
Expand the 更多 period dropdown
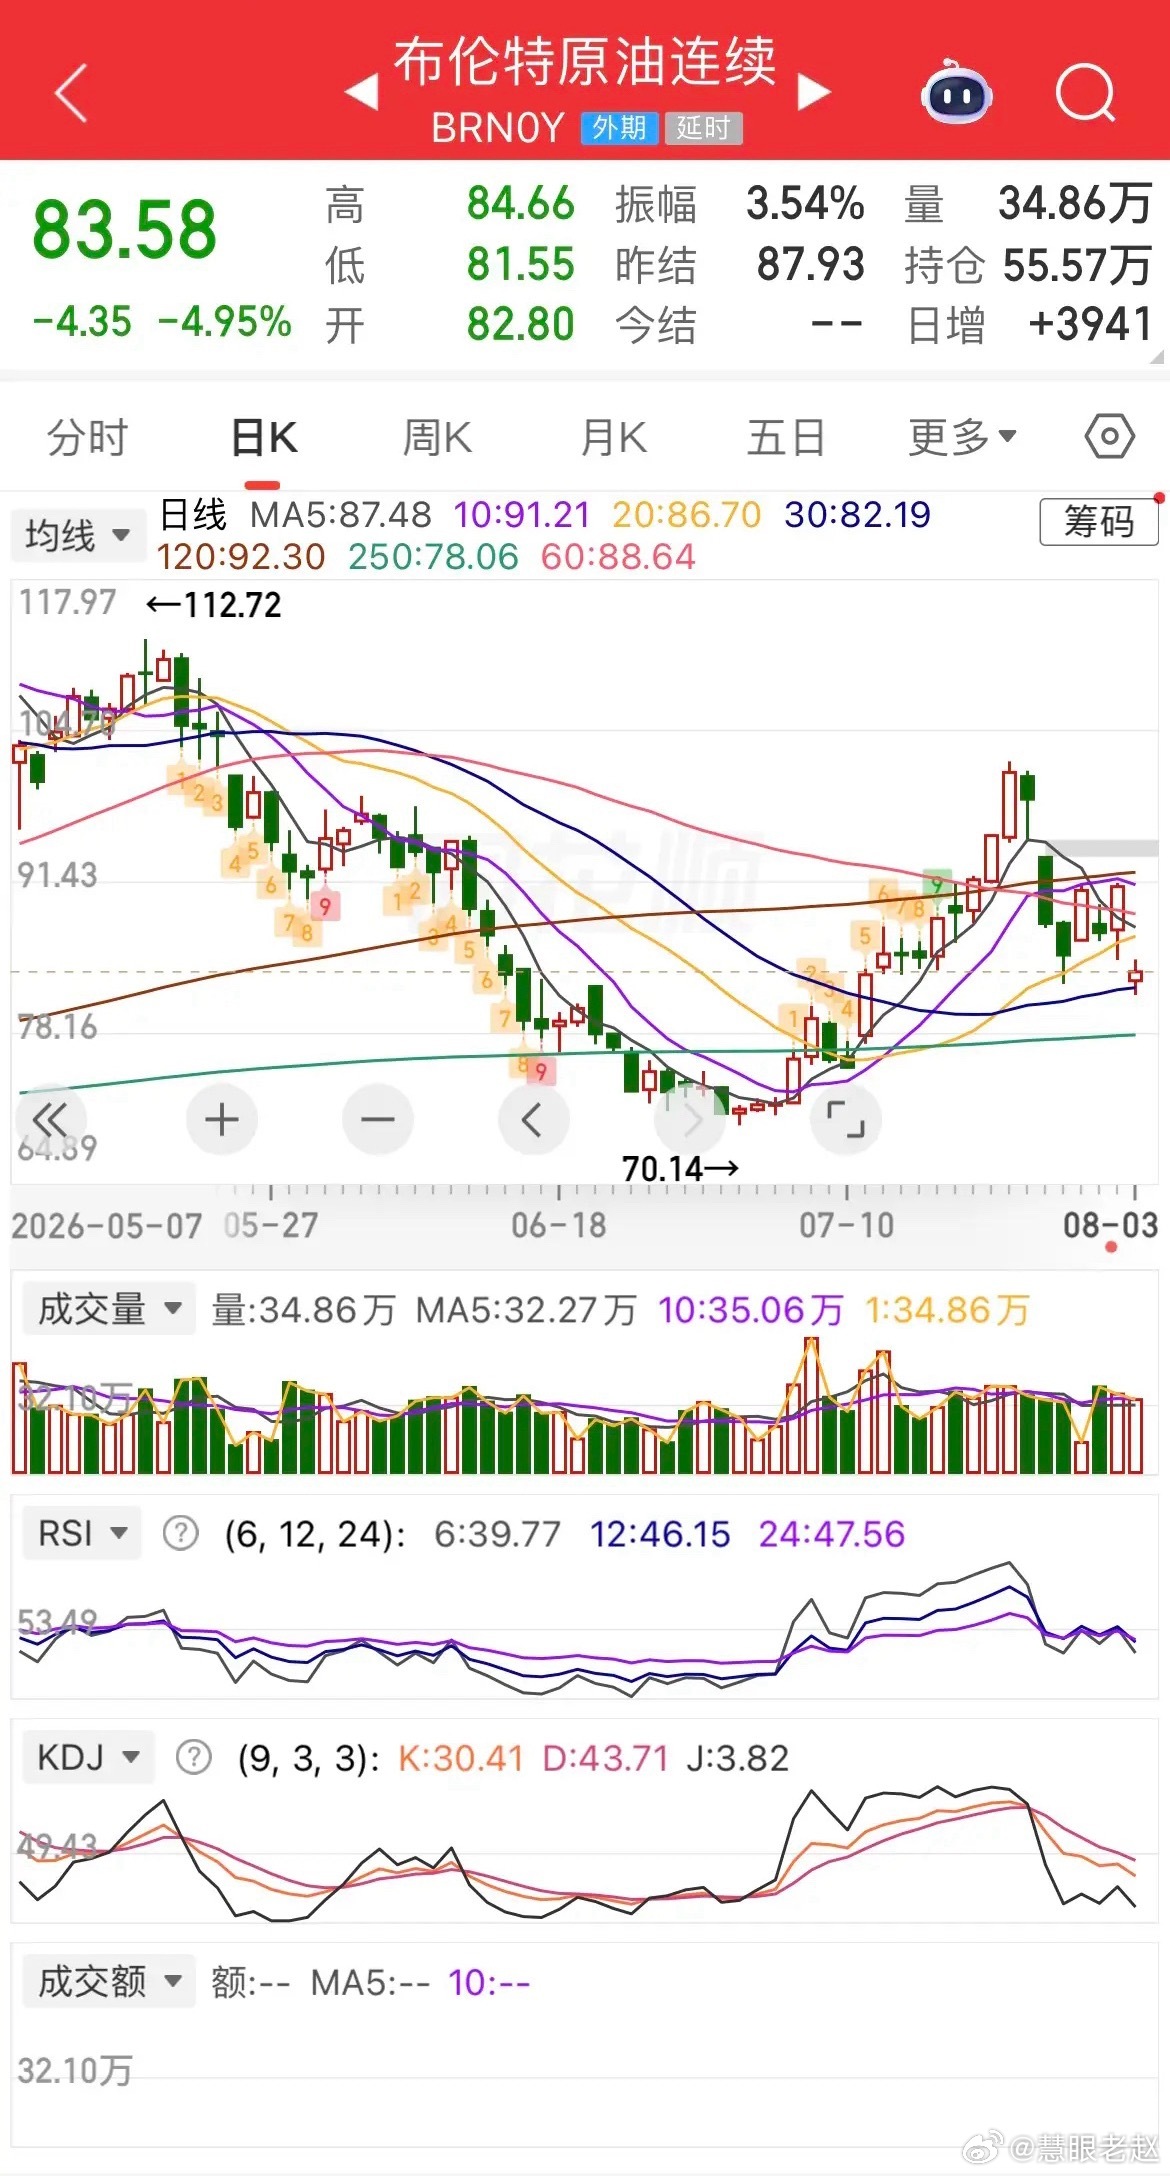point(962,437)
